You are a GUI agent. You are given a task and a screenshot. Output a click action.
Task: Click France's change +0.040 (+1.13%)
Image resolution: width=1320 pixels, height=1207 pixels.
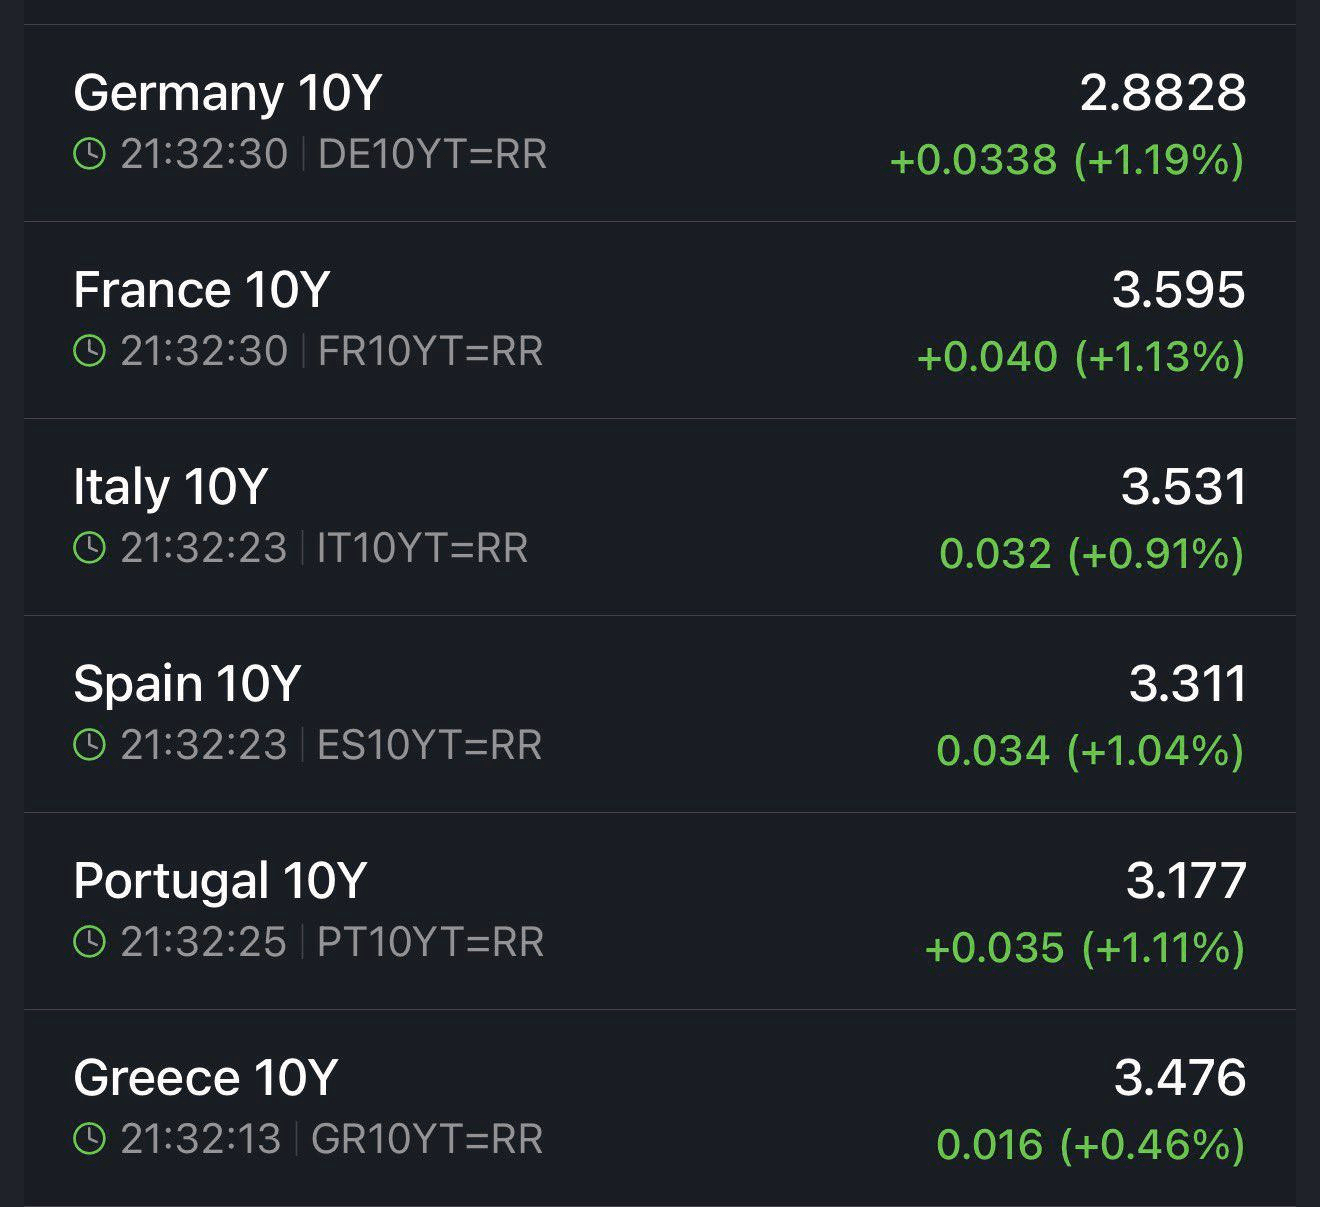pyautogui.click(x=1080, y=357)
